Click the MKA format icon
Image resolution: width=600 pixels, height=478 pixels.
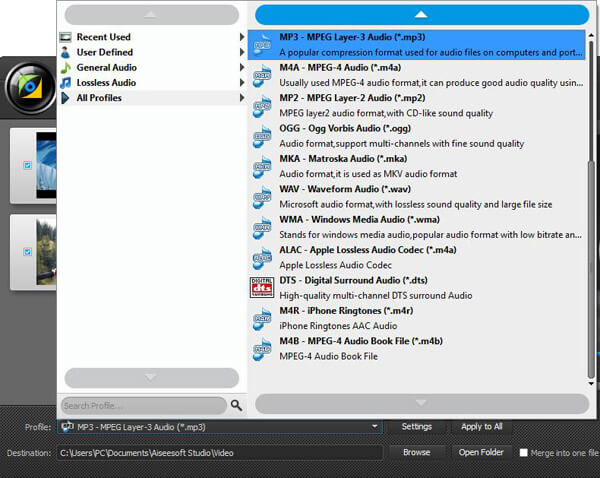click(262, 166)
